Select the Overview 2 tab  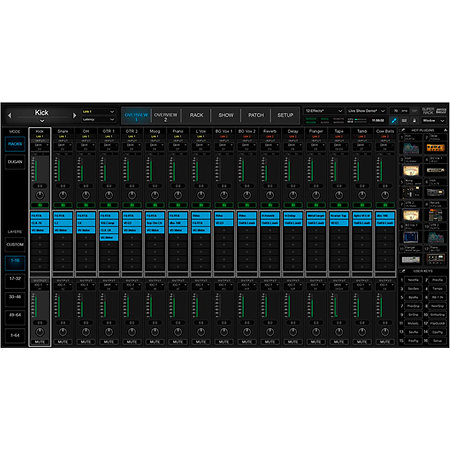166,116
